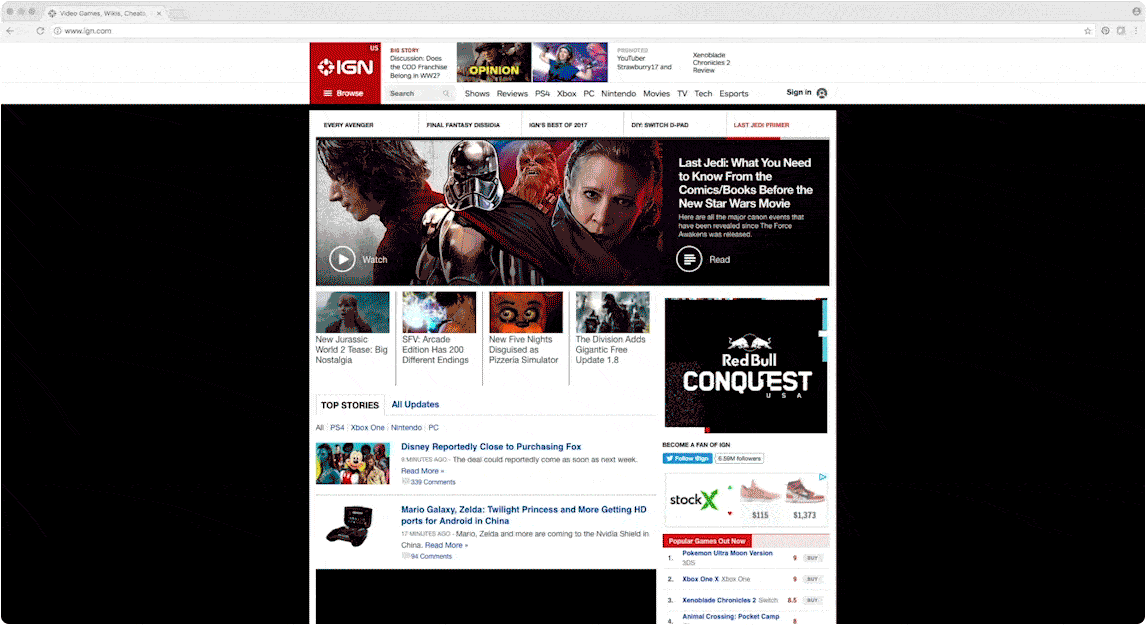
Task: Open the New Jurassic World 2 Tease thumbnail
Action: coord(352,312)
